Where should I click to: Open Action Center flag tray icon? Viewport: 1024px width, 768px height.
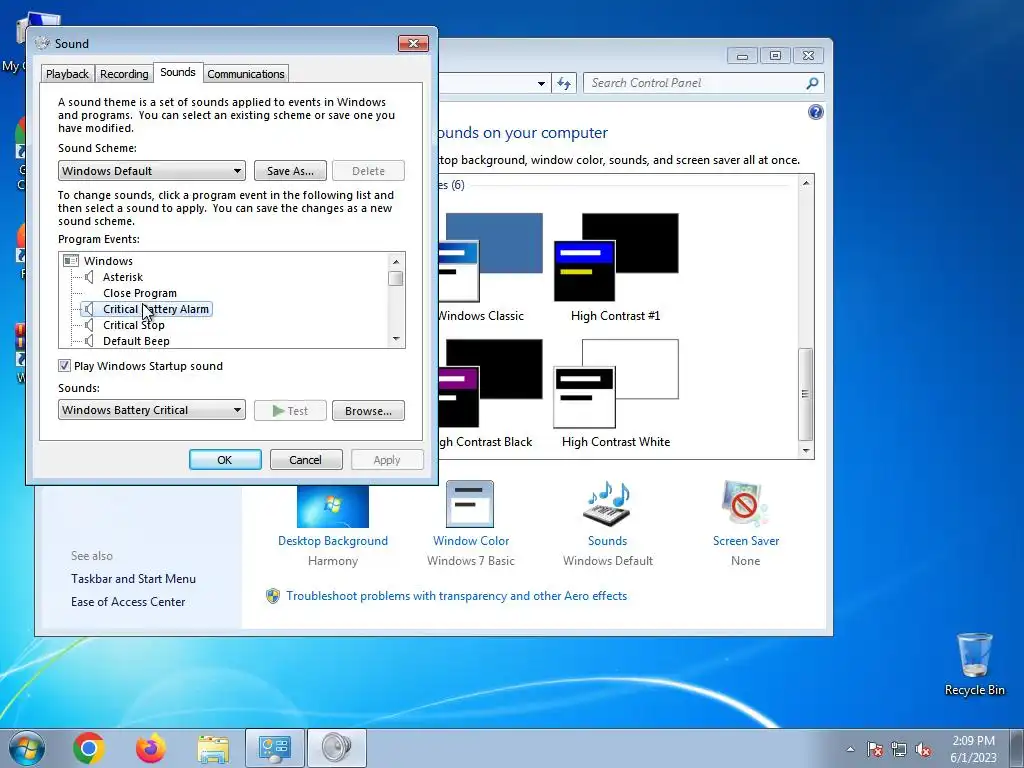[x=875, y=749]
